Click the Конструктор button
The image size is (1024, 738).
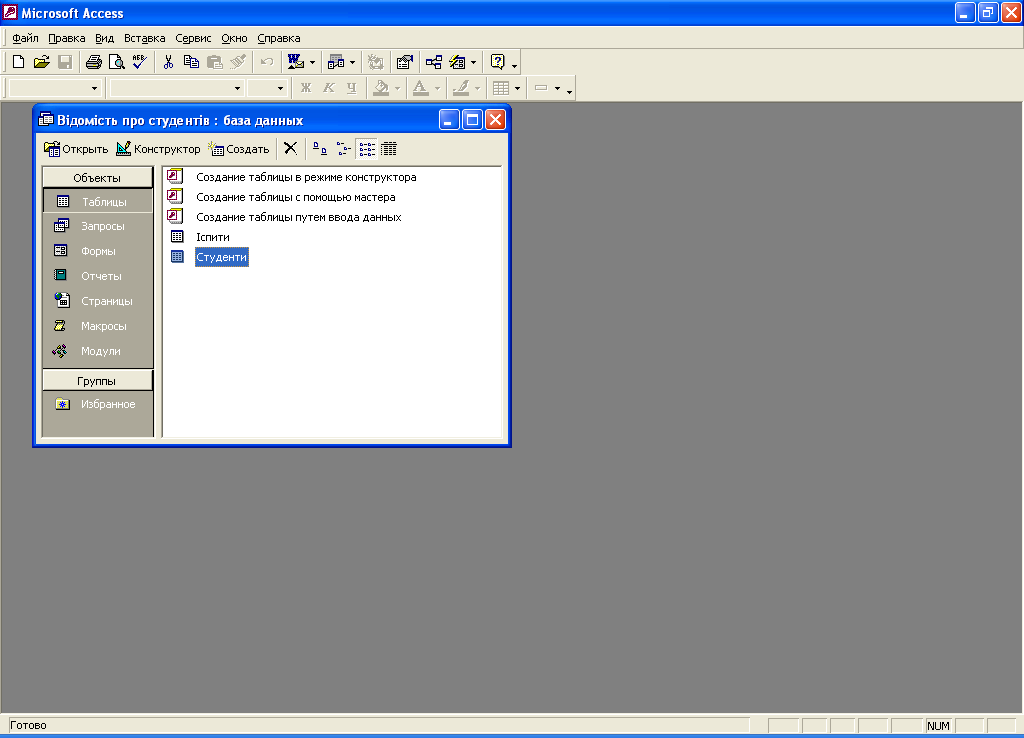158,149
